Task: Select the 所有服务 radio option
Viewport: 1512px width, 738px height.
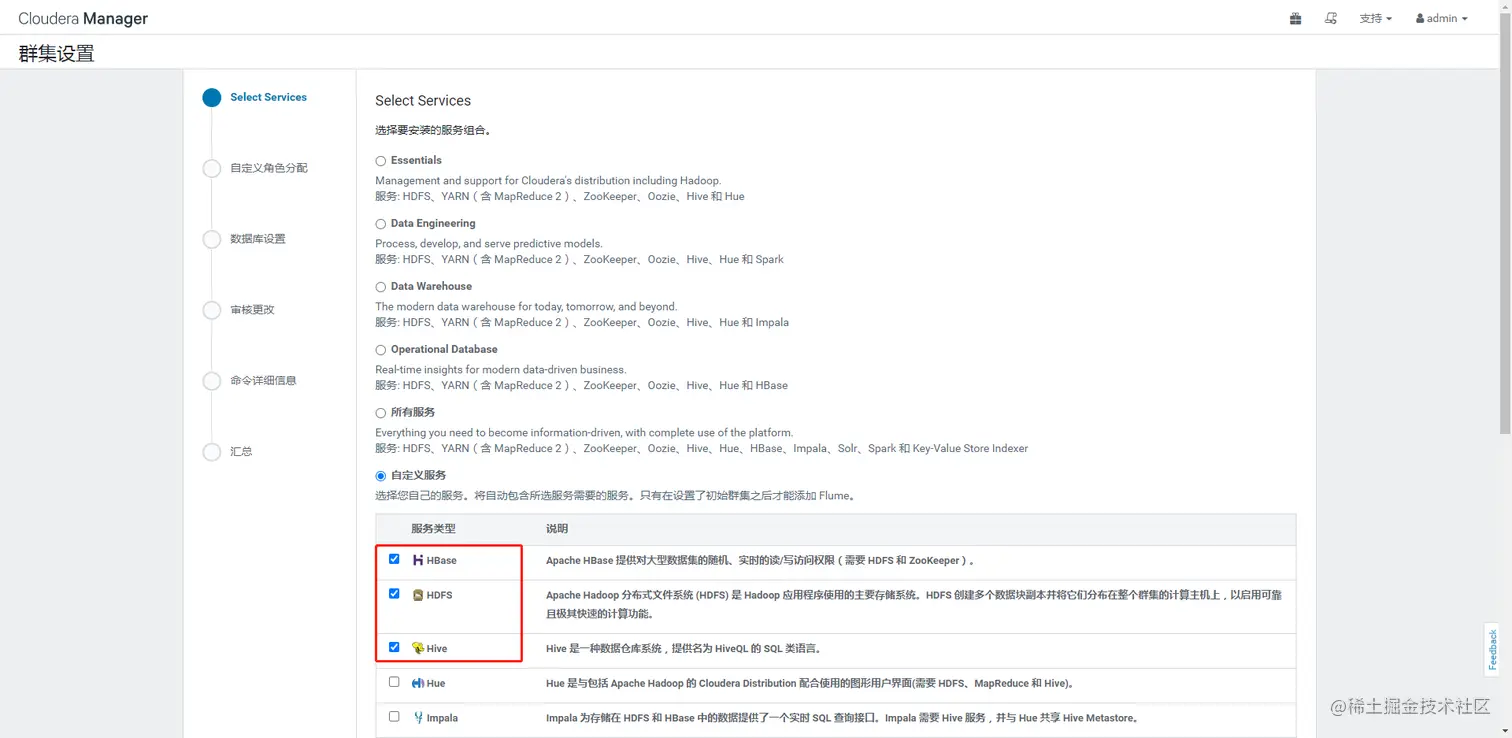Action: click(x=380, y=413)
